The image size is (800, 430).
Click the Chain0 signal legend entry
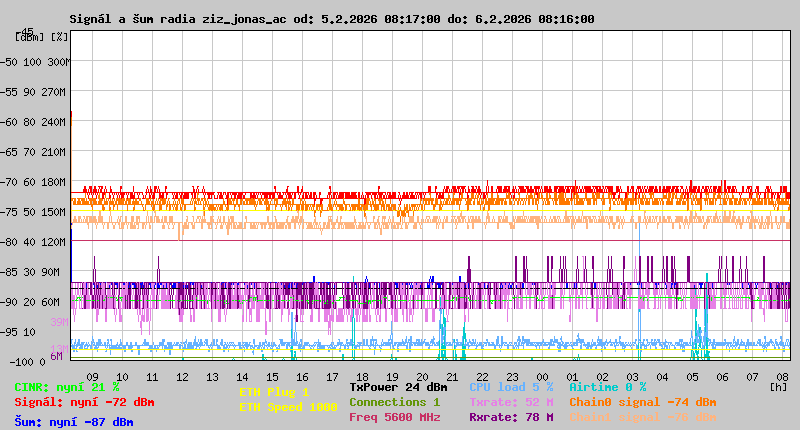[642, 402]
